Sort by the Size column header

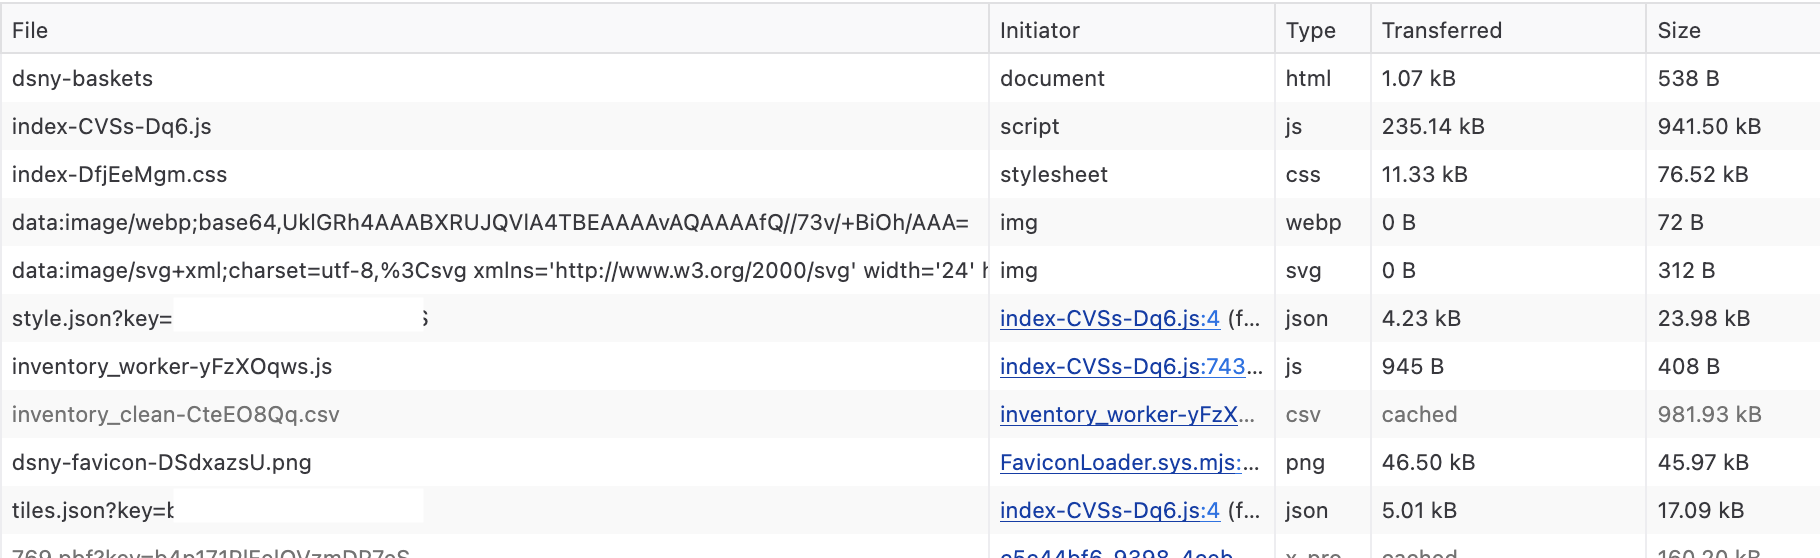pyautogui.click(x=1678, y=30)
